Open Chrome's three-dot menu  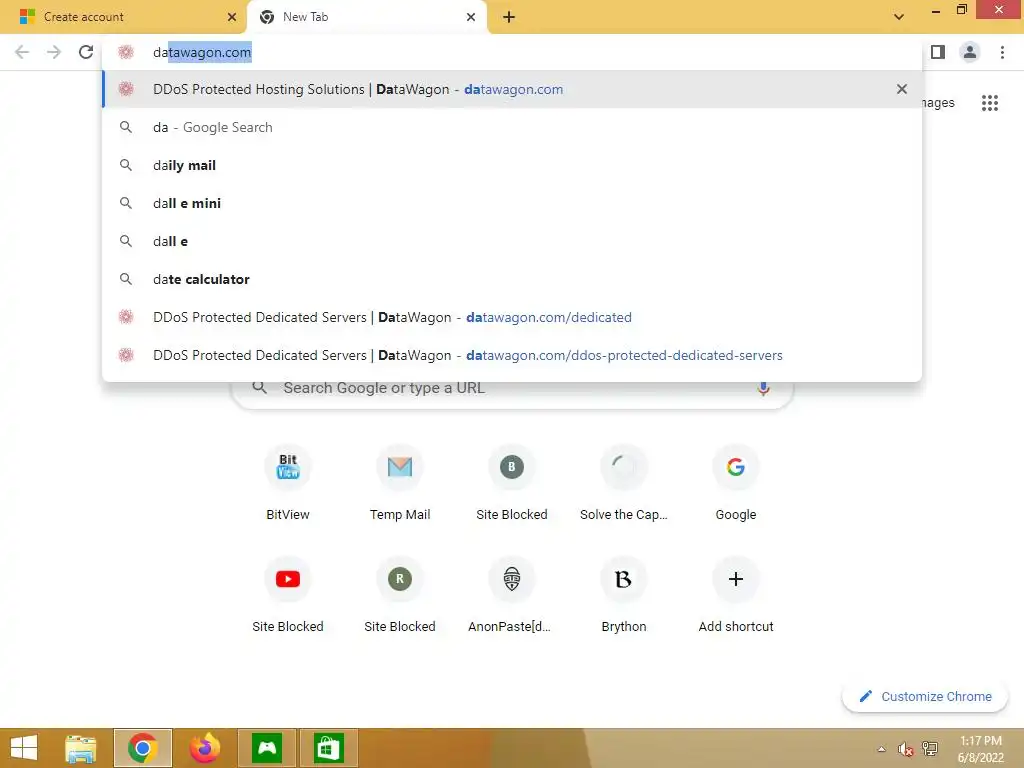(1002, 52)
